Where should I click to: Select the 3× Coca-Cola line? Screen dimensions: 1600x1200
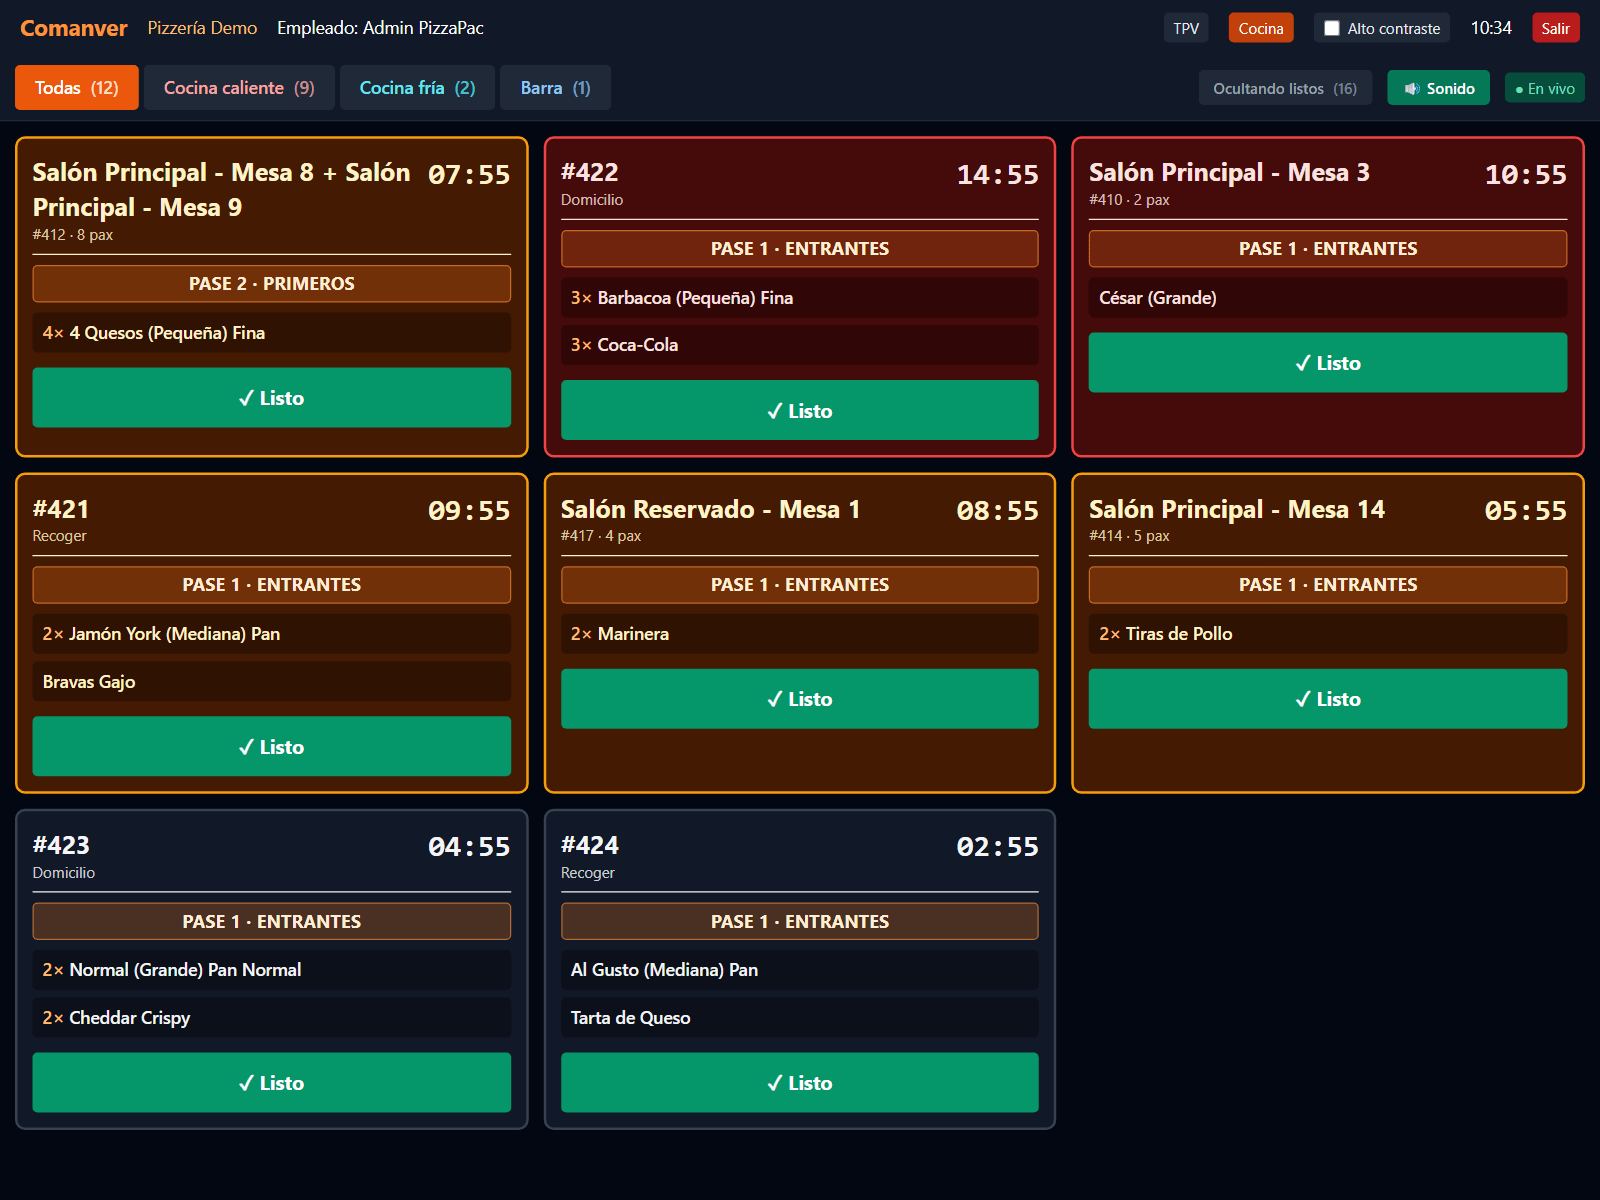coord(800,345)
